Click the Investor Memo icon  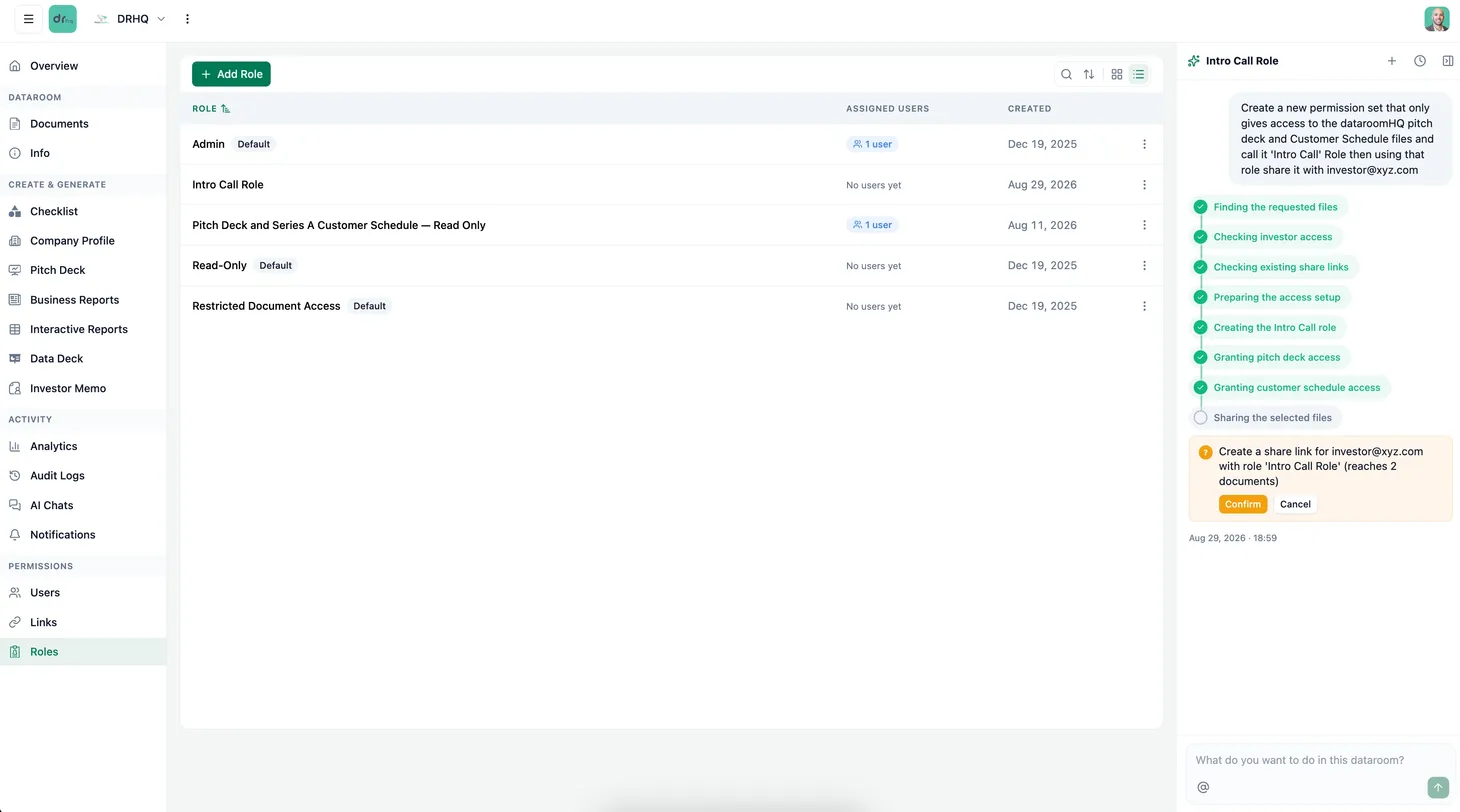[15, 388]
